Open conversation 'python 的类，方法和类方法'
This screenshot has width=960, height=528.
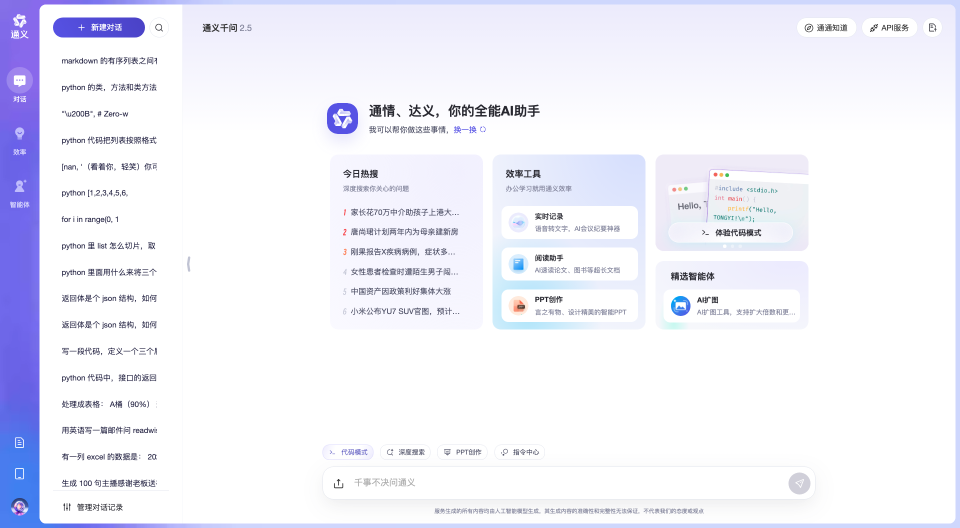click(109, 87)
